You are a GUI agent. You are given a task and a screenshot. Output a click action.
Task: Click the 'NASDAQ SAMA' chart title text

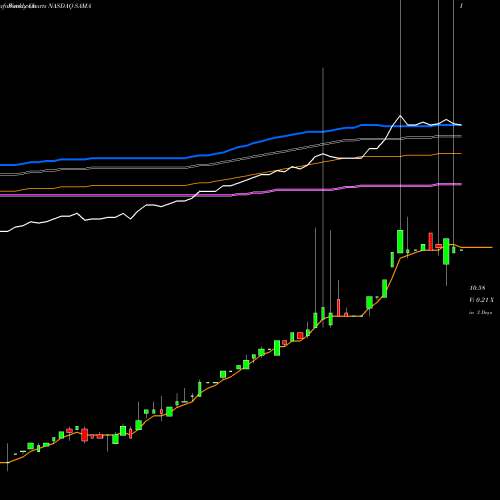click(70, 6)
